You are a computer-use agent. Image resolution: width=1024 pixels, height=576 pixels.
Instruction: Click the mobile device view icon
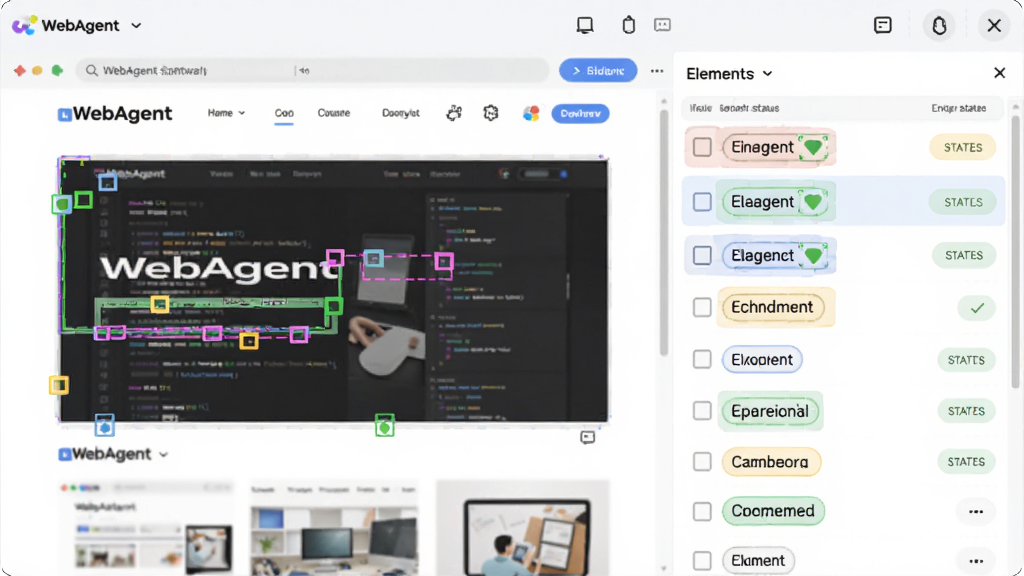pos(628,25)
